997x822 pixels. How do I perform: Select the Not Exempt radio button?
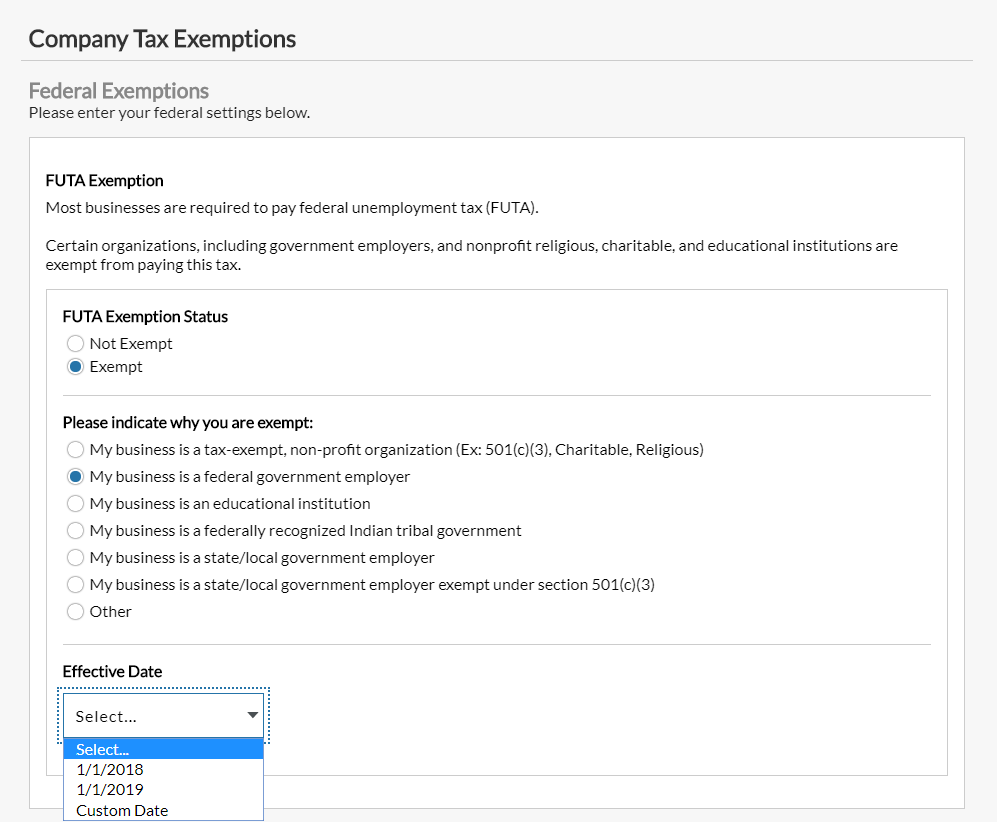[x=75, y=343]
